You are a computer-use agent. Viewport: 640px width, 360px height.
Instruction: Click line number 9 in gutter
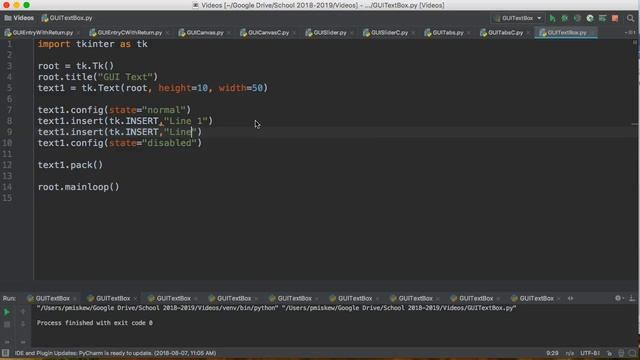(x=9, y=132)
